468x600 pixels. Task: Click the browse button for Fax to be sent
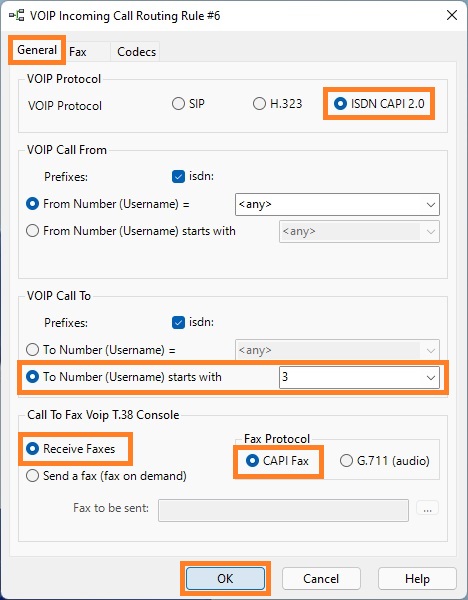click(427, 509)
